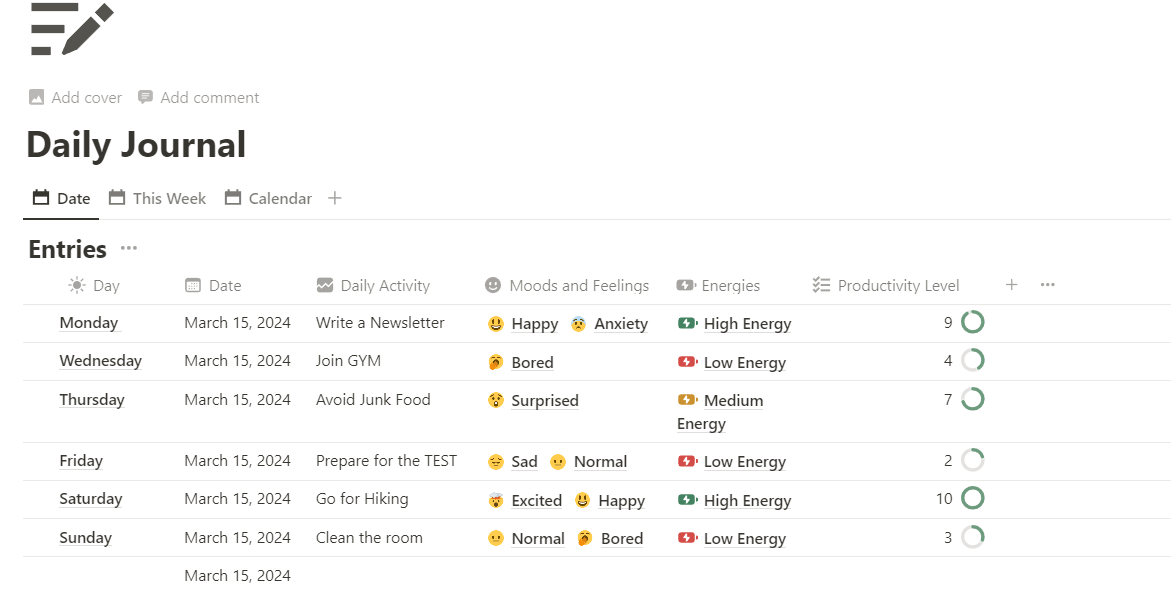The height and width of the screenshot is (591, 1171).
Task: Open the table header three-dot menu
Action: (x=1047, y=285)
